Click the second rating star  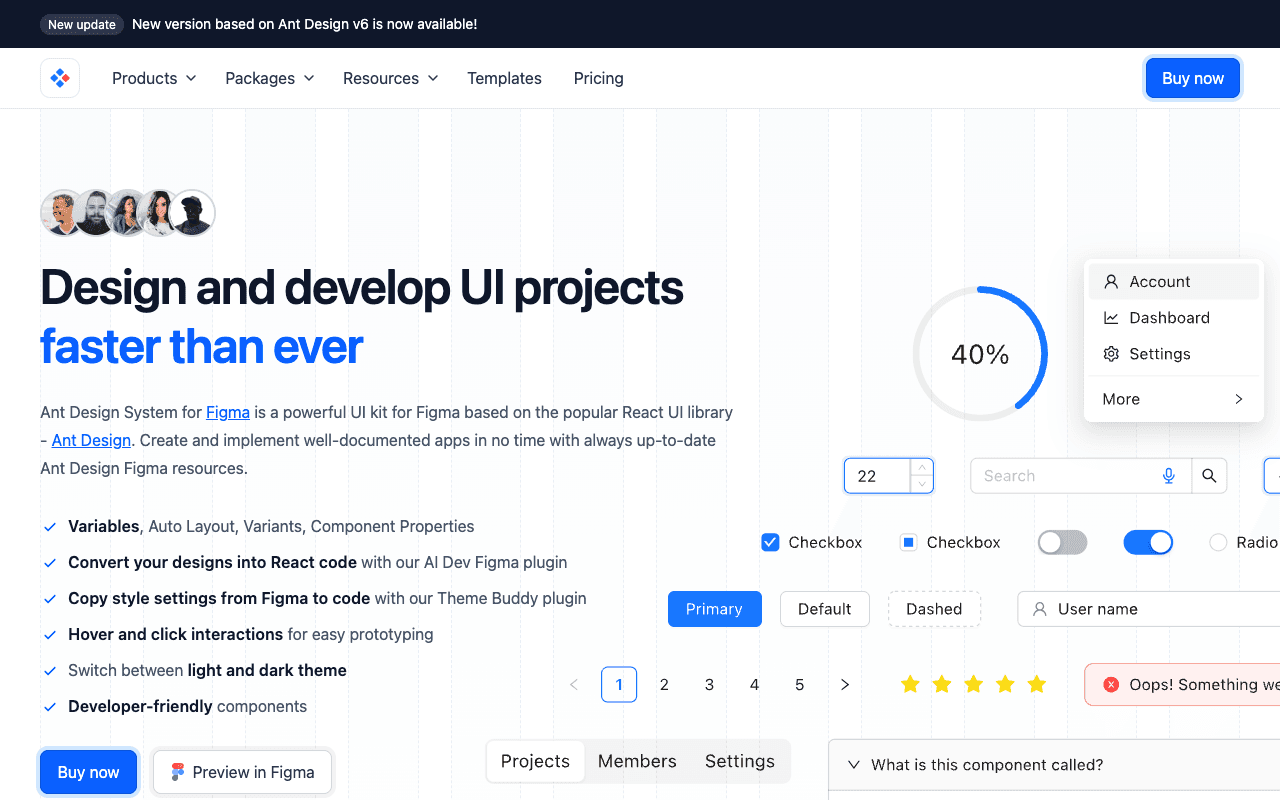pyautogui.click(x=942, y=684)
